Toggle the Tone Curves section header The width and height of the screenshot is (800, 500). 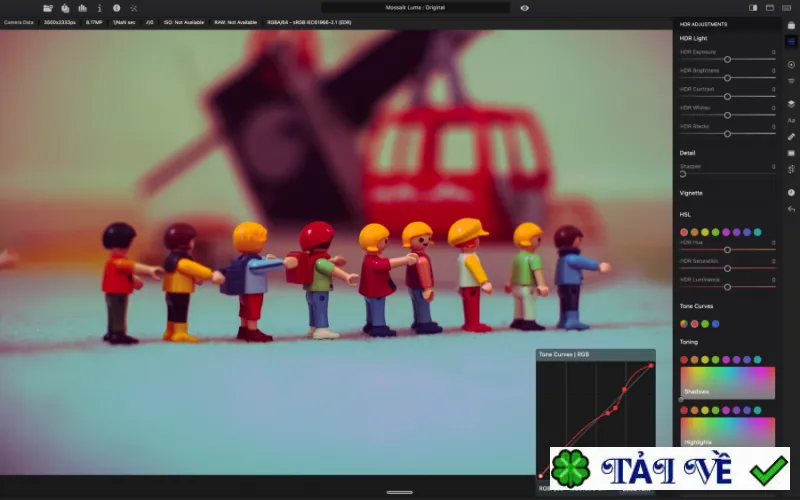(x=696, y=306)
